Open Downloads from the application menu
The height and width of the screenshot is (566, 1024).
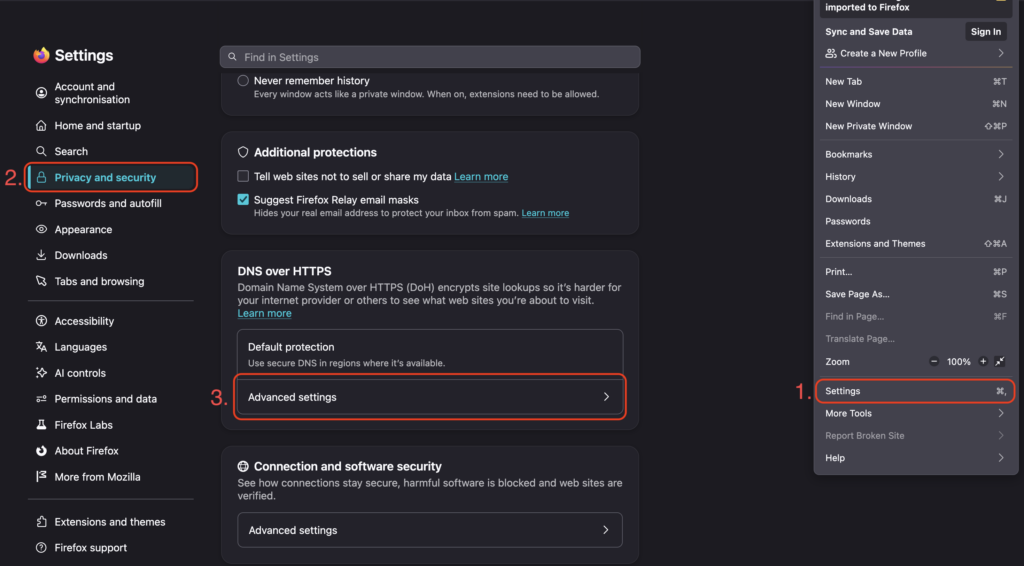[915, 199]
